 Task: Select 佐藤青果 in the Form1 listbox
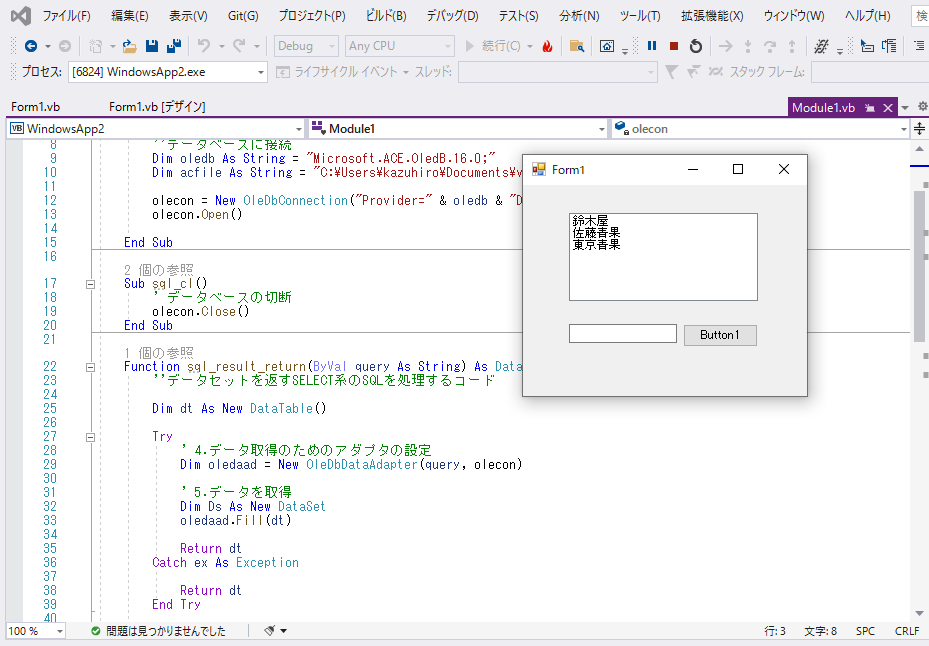pos(597,232)
